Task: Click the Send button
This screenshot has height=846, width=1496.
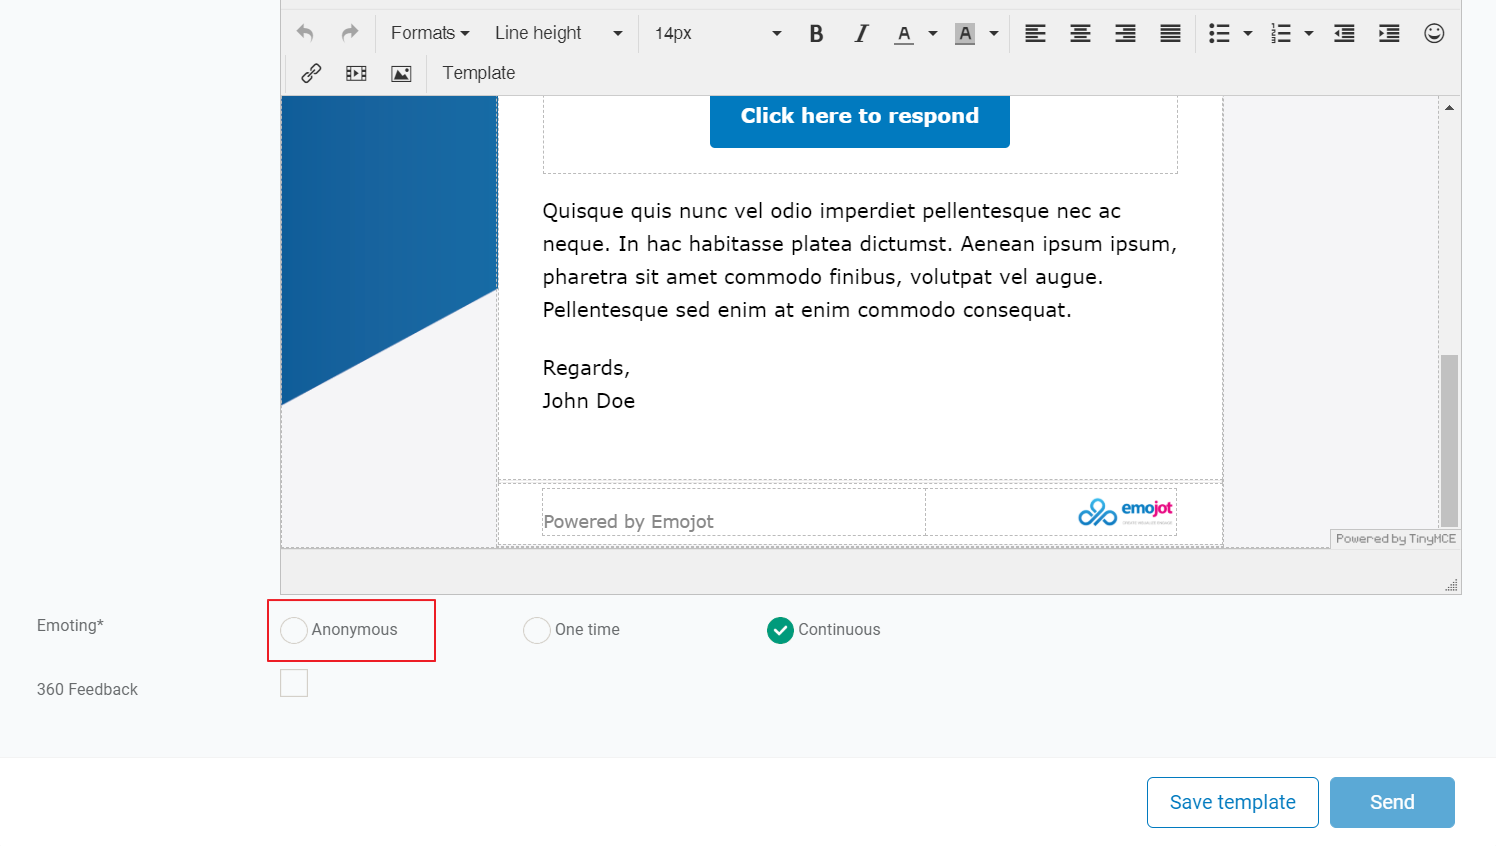Action: point(1391,802)
